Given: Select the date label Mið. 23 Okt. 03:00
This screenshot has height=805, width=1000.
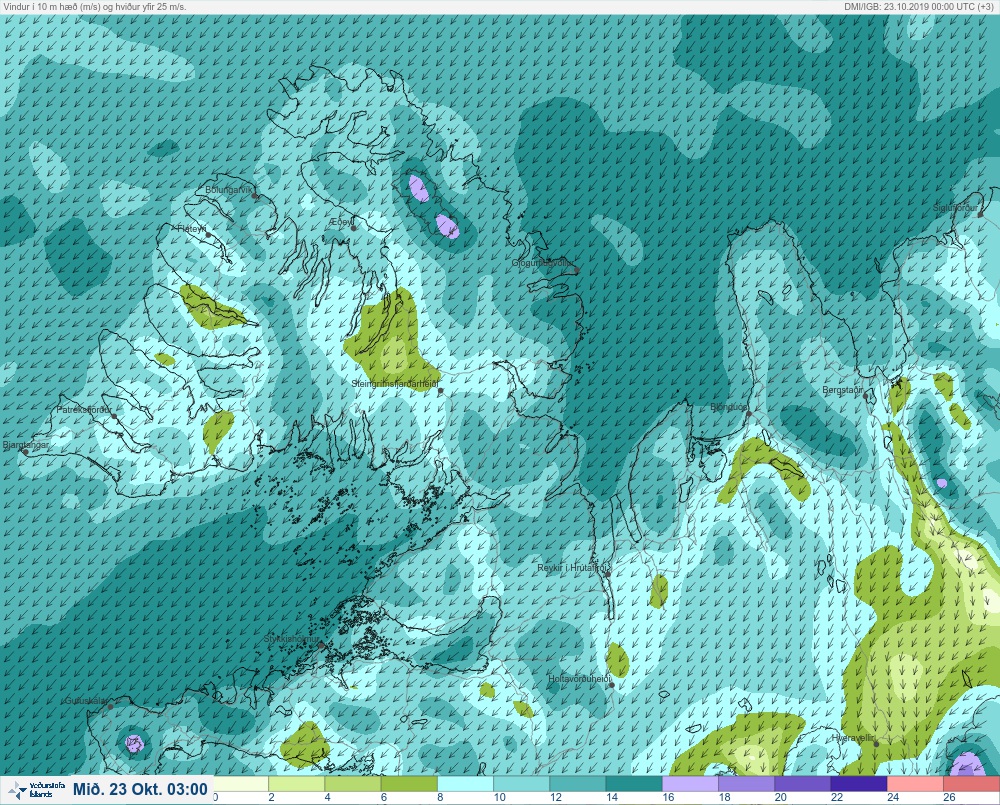Looking at the screenshot, I should [x=140, y=790].
